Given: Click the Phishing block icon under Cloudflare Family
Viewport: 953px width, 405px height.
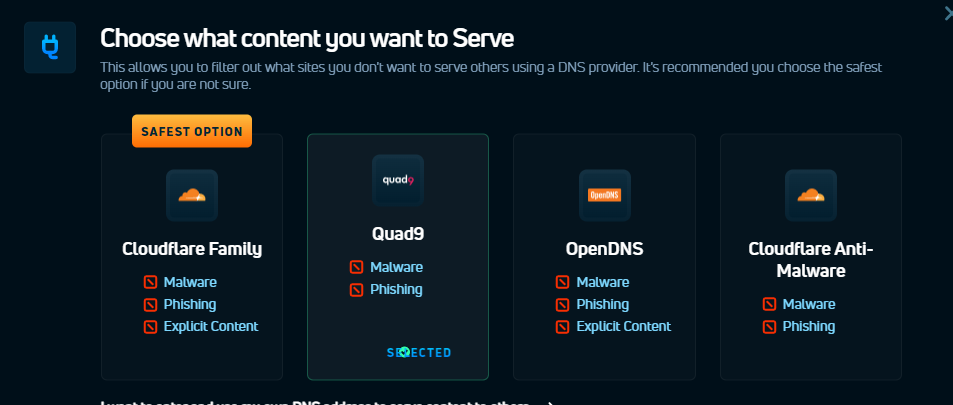Looking at the screenshot, I should (x=150, y=305).
